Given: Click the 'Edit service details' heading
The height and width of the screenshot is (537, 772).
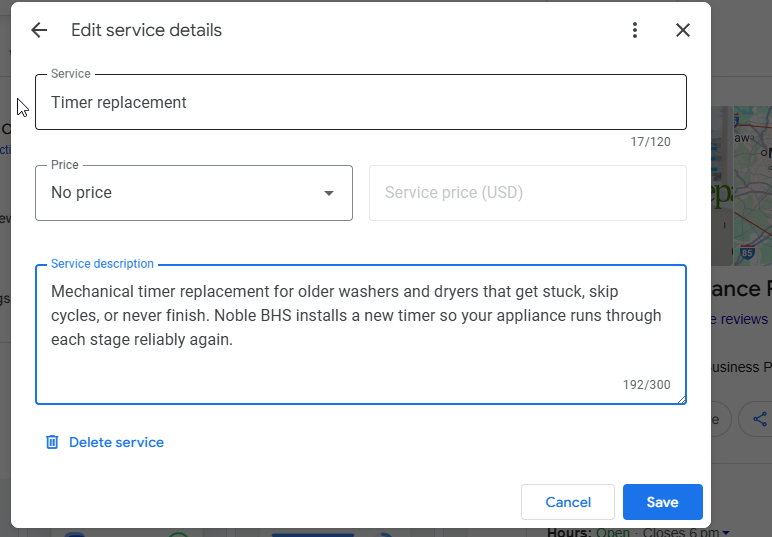Looking at the screenshot, I should click(146, 30).
